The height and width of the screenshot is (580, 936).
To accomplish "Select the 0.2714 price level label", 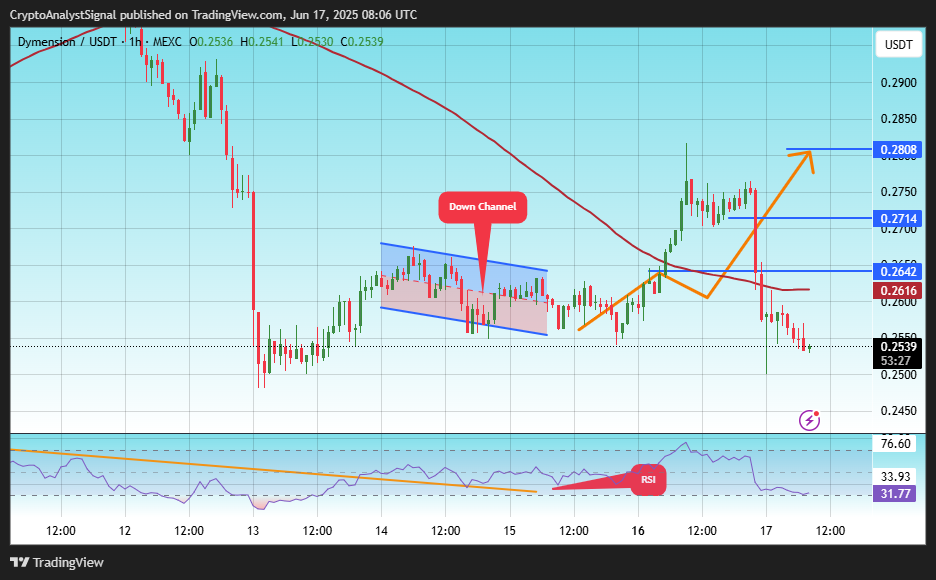I will click(x=897, y=218).
